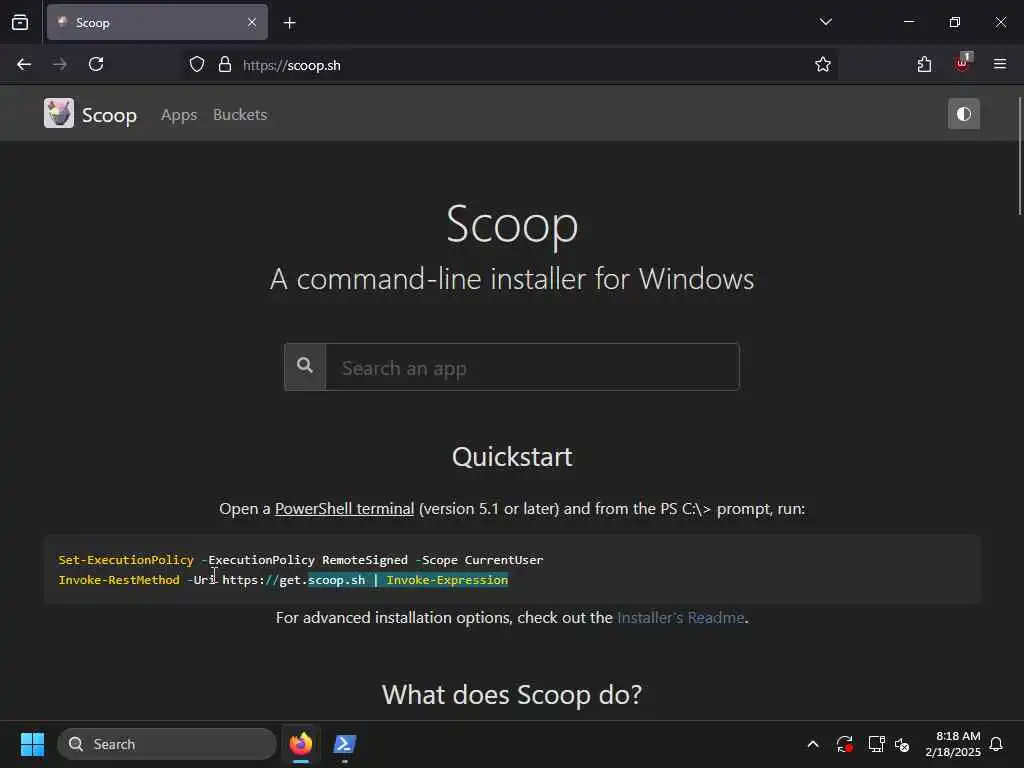Viewport: 1024px width, 768px height.
Task: Click the Scoop logo icon in the navbar
Action: point(59,114)
